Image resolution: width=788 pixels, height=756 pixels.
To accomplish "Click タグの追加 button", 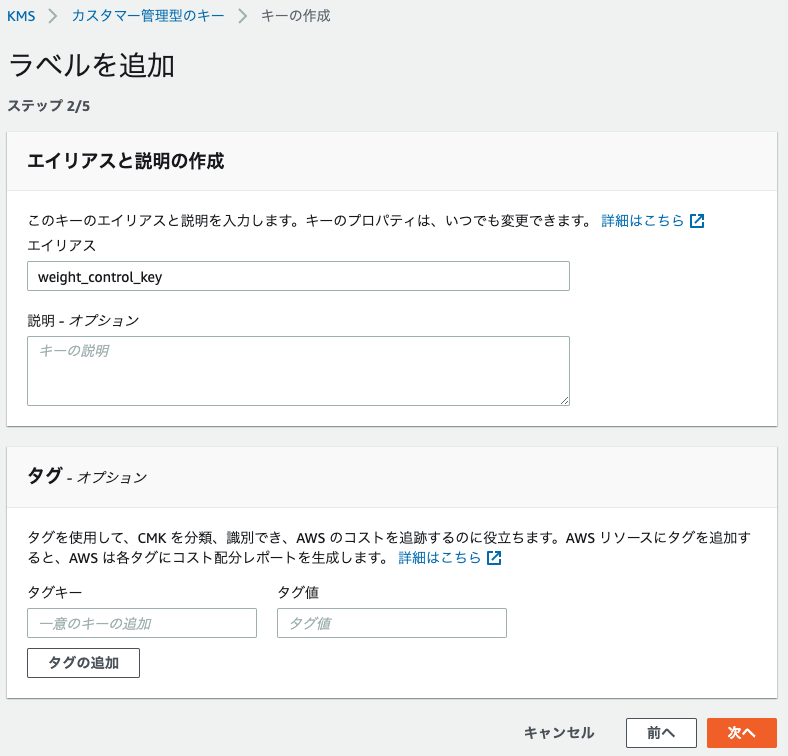I will (83, 663).
